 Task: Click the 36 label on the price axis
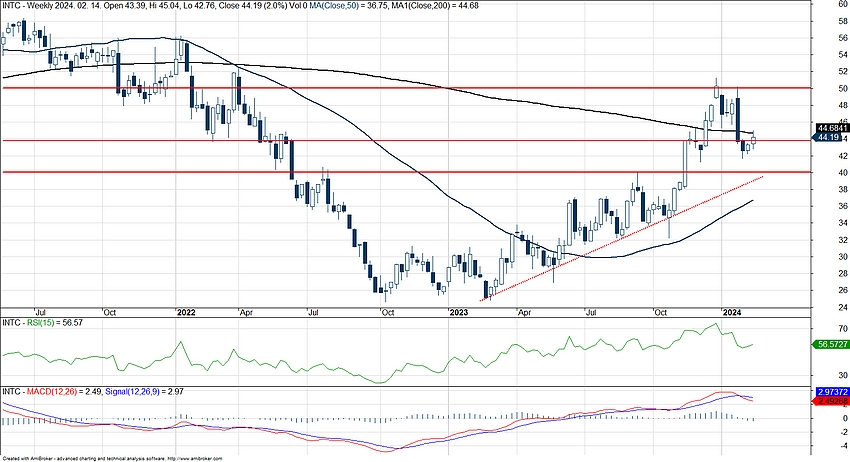[843, 206]
